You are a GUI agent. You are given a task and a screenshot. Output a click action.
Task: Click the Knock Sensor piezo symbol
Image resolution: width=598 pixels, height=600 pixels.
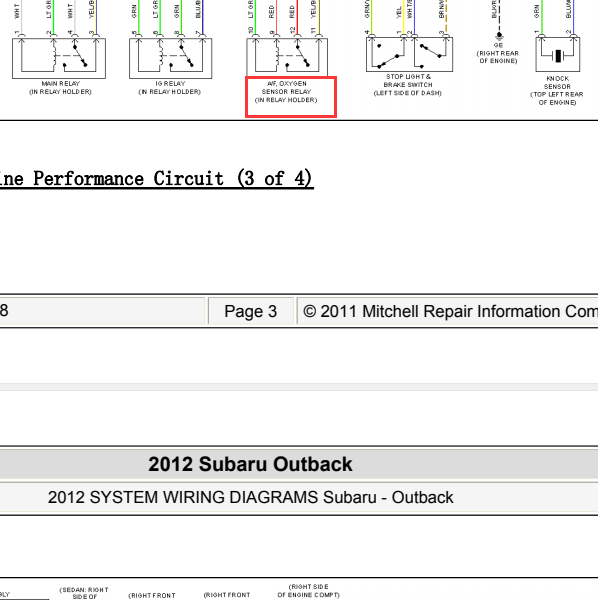point(558,55)
